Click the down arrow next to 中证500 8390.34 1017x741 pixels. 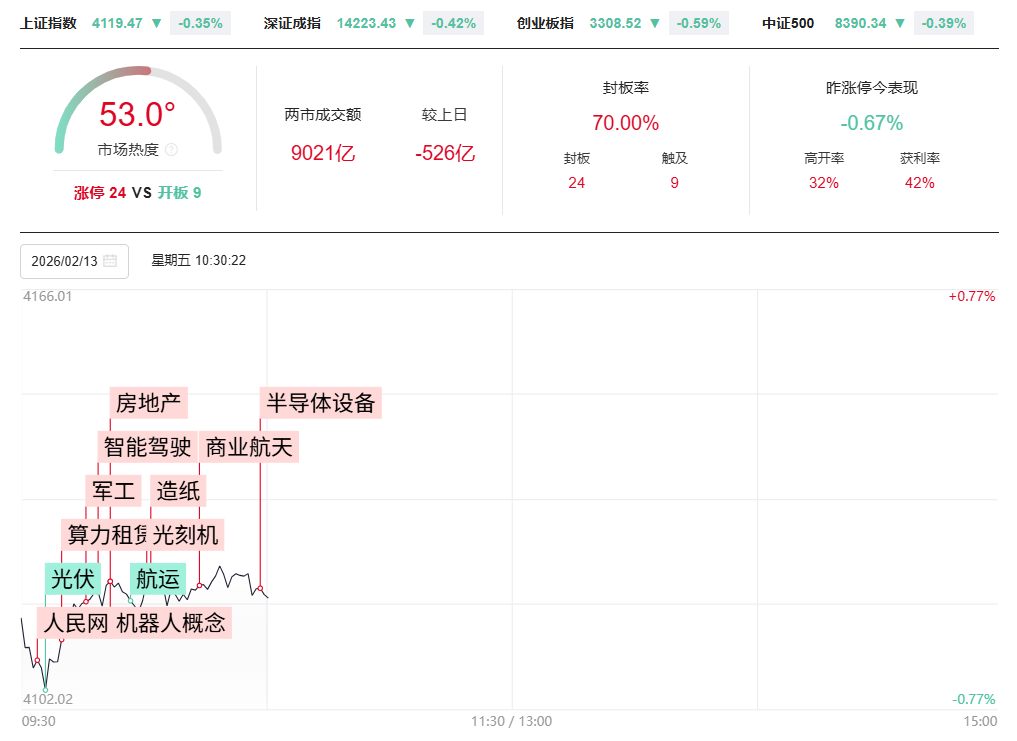[900, 23]
